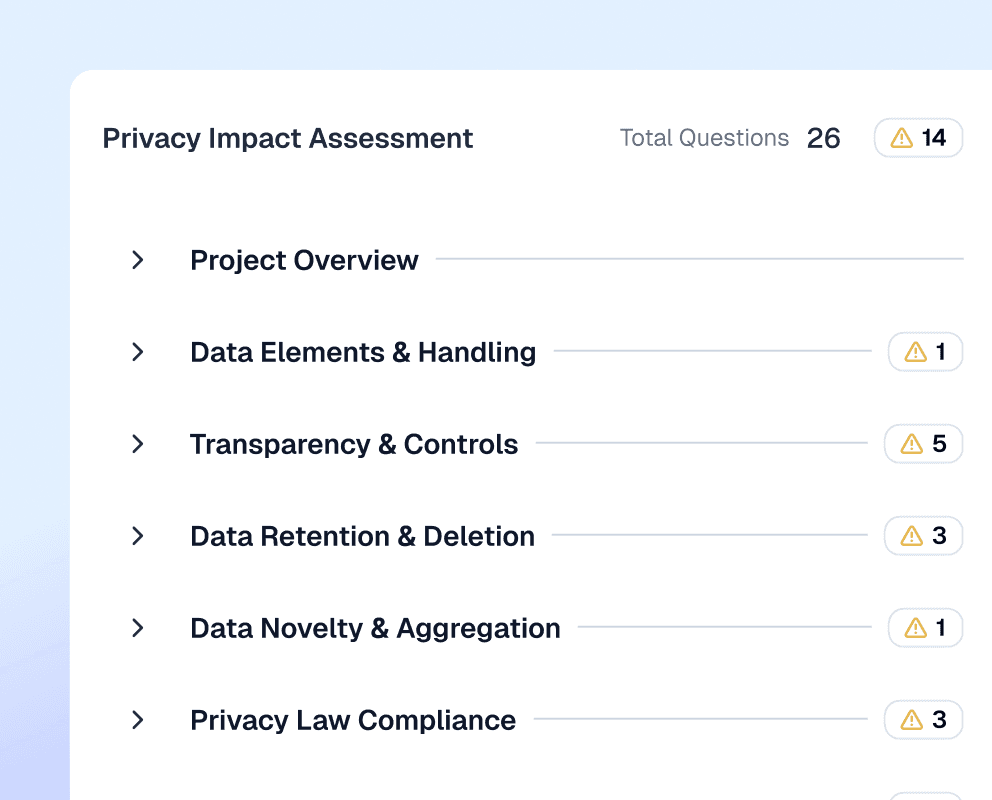Open the Project Overview section title
Viewport: 992px width, 800px height.
tap(304, 260)
